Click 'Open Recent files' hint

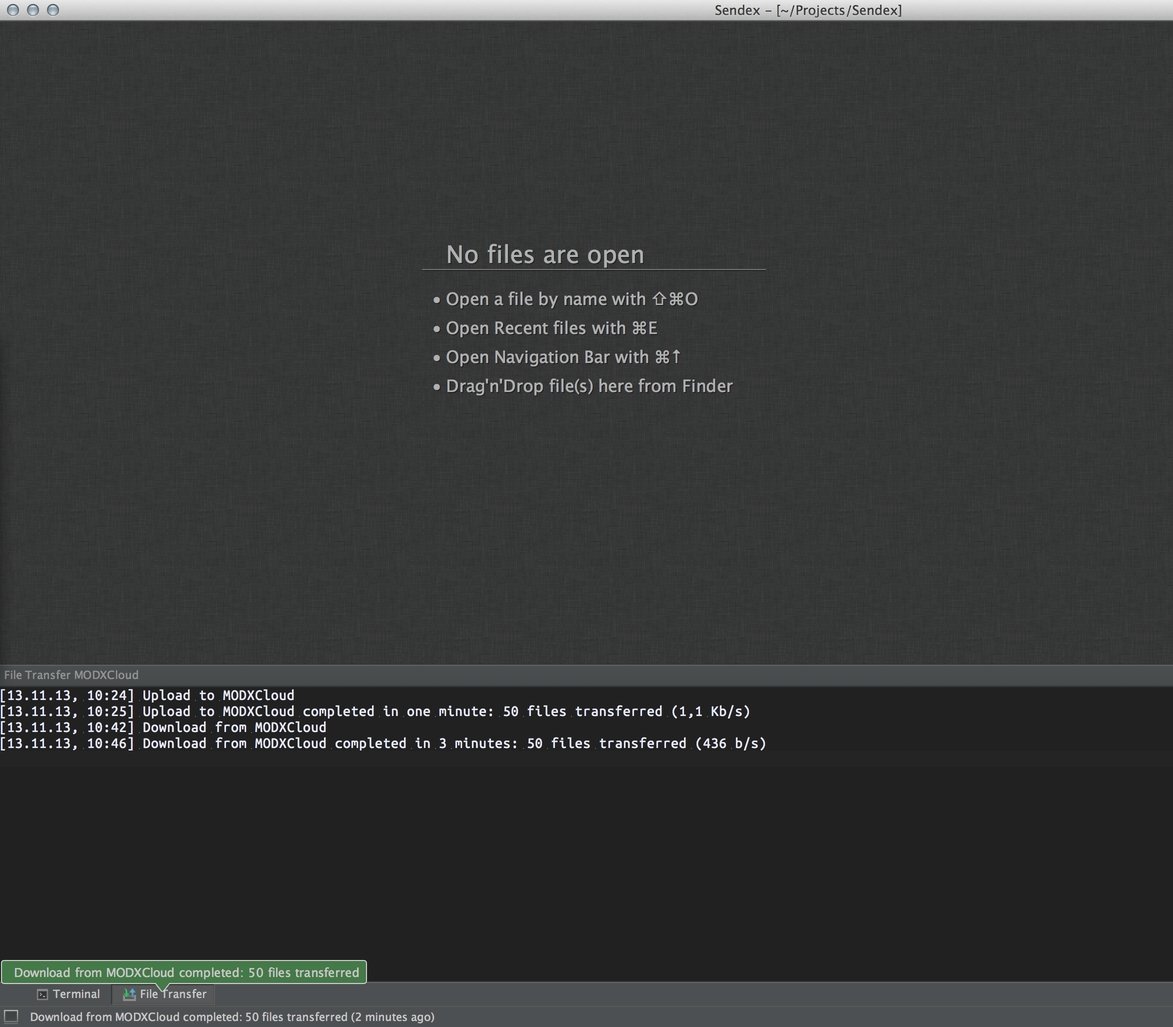tap(551, 328)
